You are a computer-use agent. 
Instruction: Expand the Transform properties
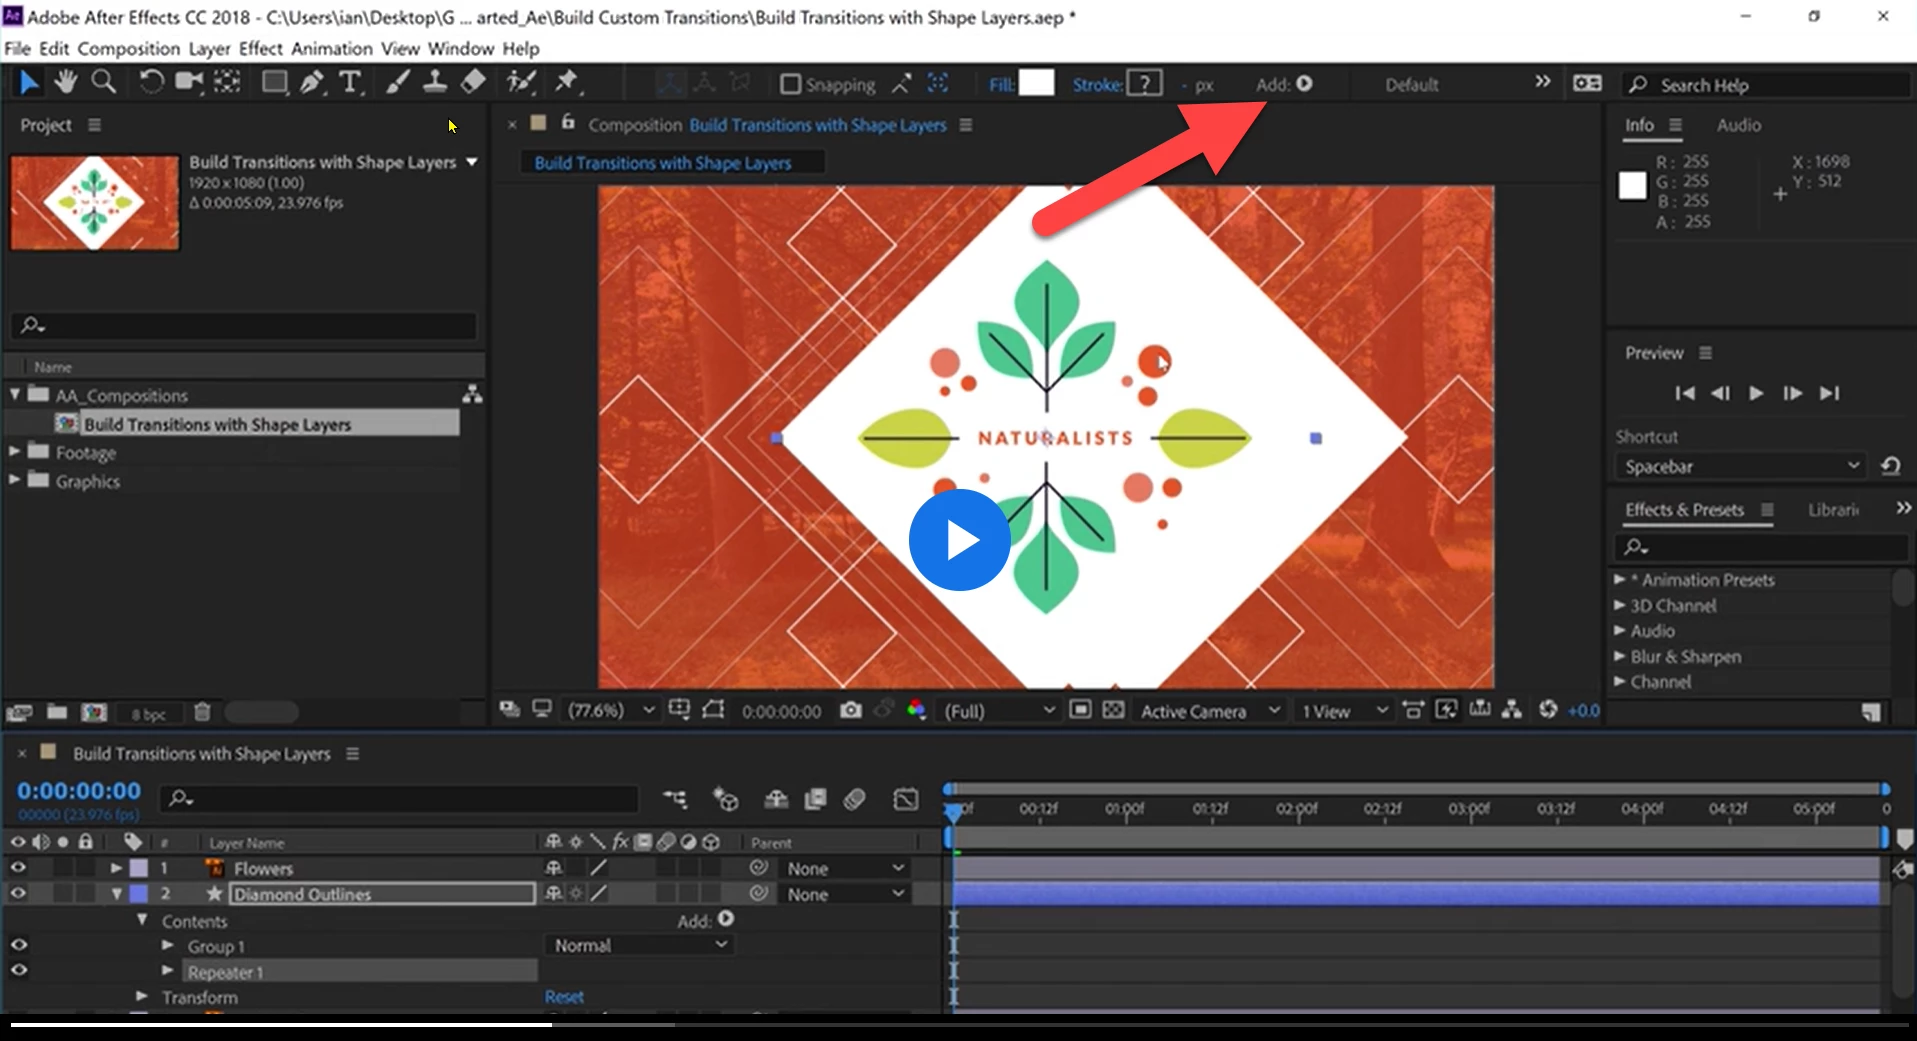coord(142,997)
